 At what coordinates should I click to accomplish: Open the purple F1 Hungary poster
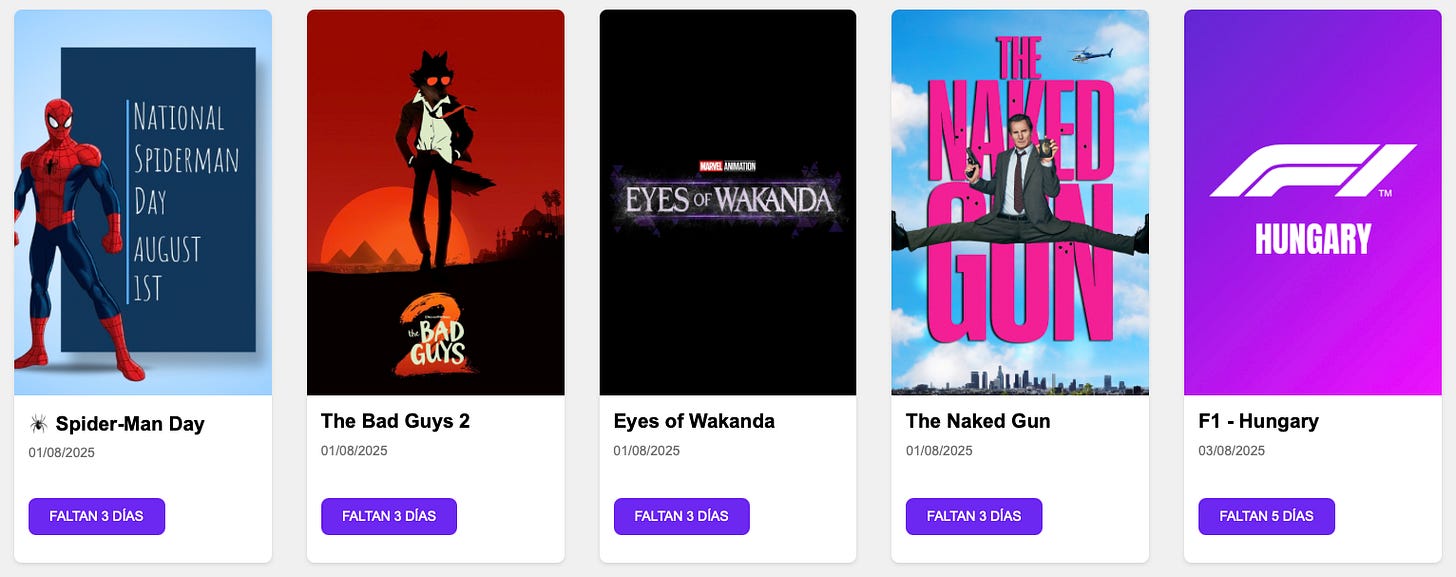[1313, 202]
